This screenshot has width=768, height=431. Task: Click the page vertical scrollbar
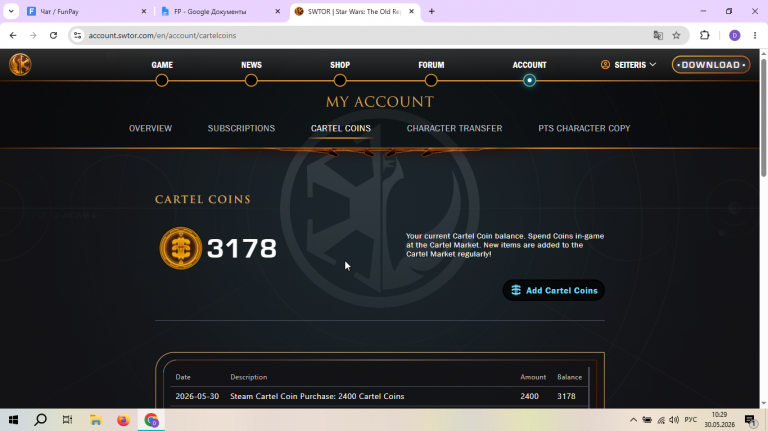pyautogui.click(x=764, y=117)
